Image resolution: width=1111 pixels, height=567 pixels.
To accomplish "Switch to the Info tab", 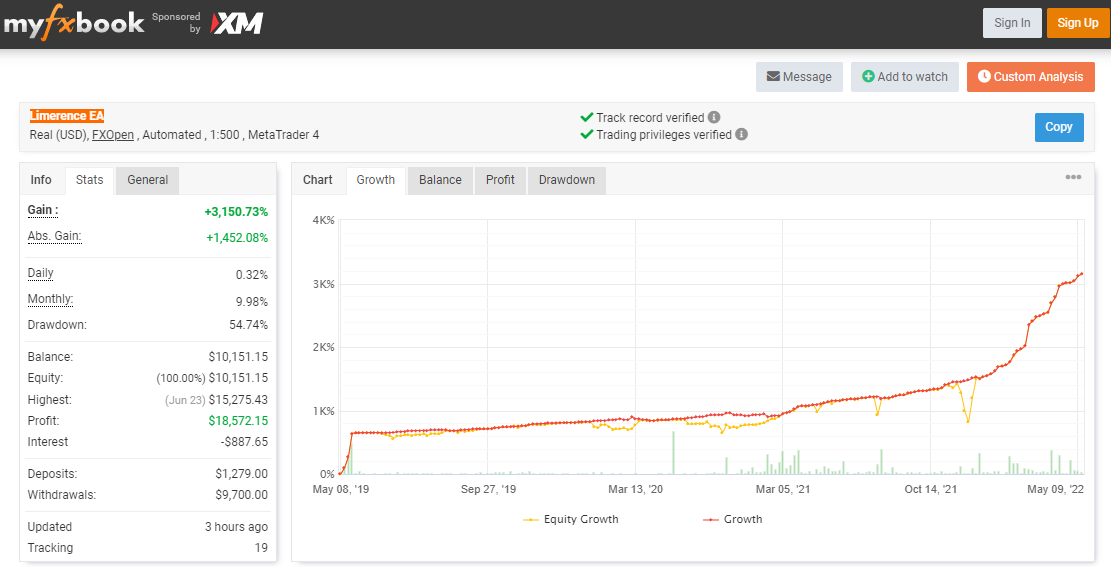I will tap(41, 180).
